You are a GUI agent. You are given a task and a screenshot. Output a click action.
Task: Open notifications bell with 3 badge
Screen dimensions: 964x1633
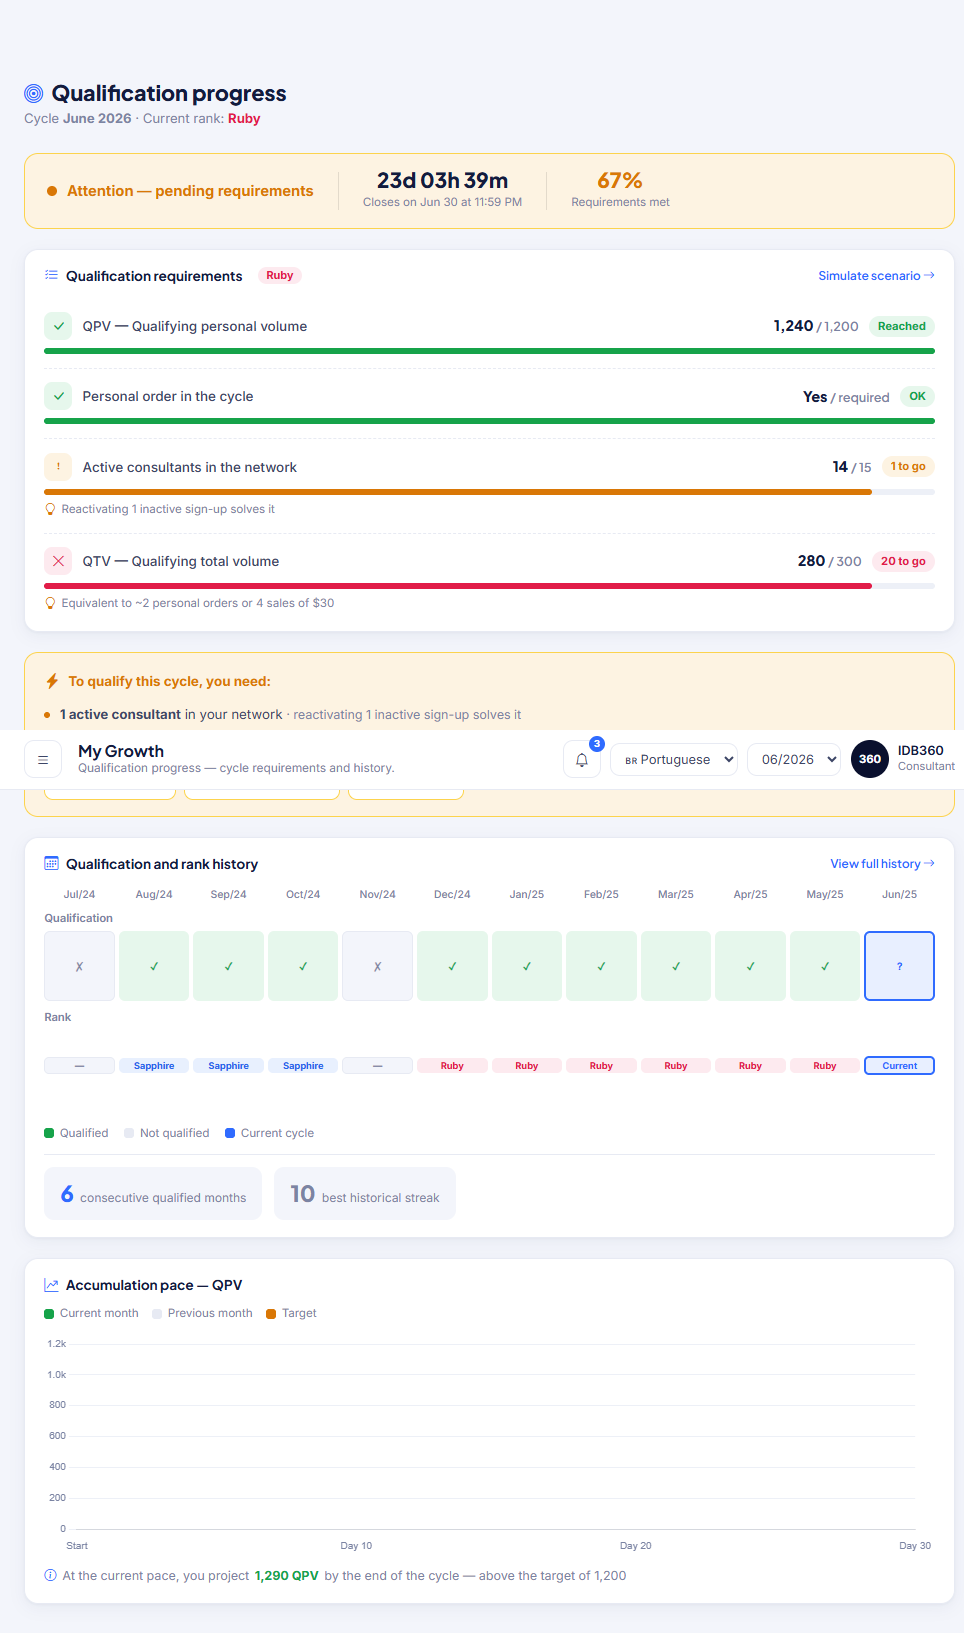coord(582,760)
